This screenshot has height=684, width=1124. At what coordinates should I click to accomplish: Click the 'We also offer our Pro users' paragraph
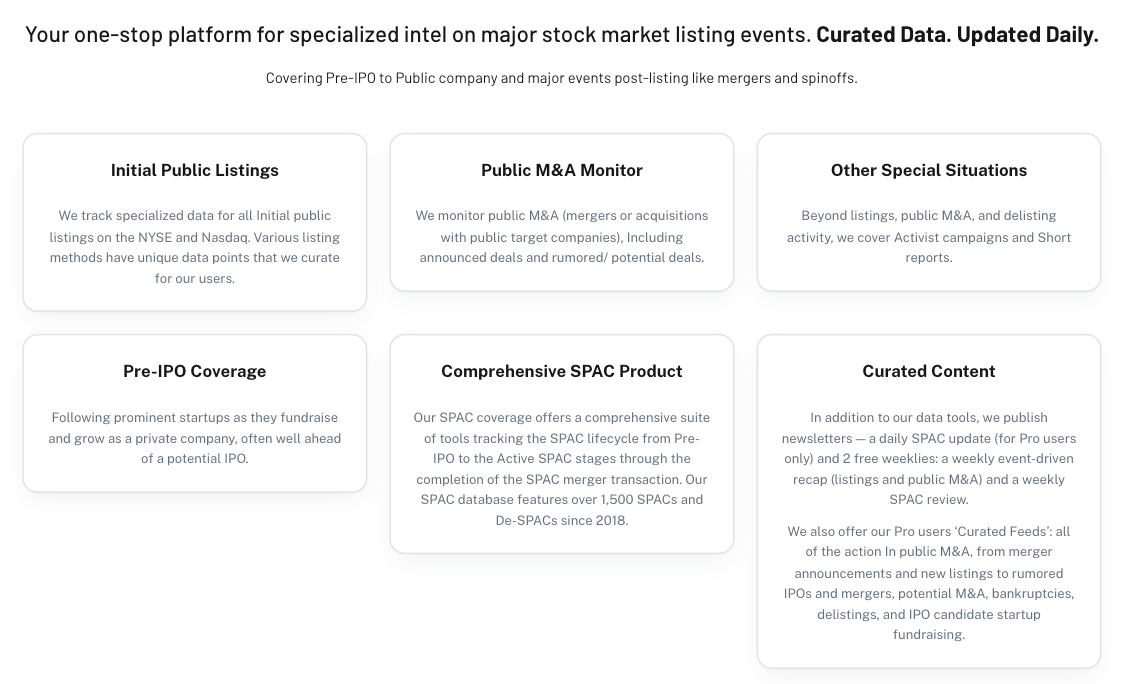[x=928, y=583]
